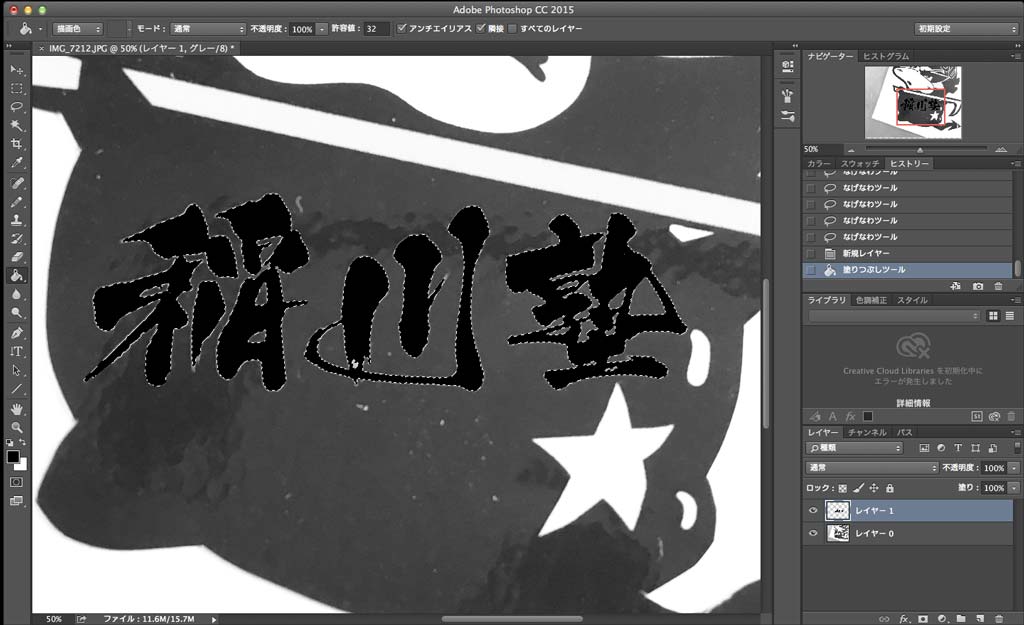Switch to the ヒストグラム tab
This screenshot has width=1024, height=625.
(x=886, y=56)
